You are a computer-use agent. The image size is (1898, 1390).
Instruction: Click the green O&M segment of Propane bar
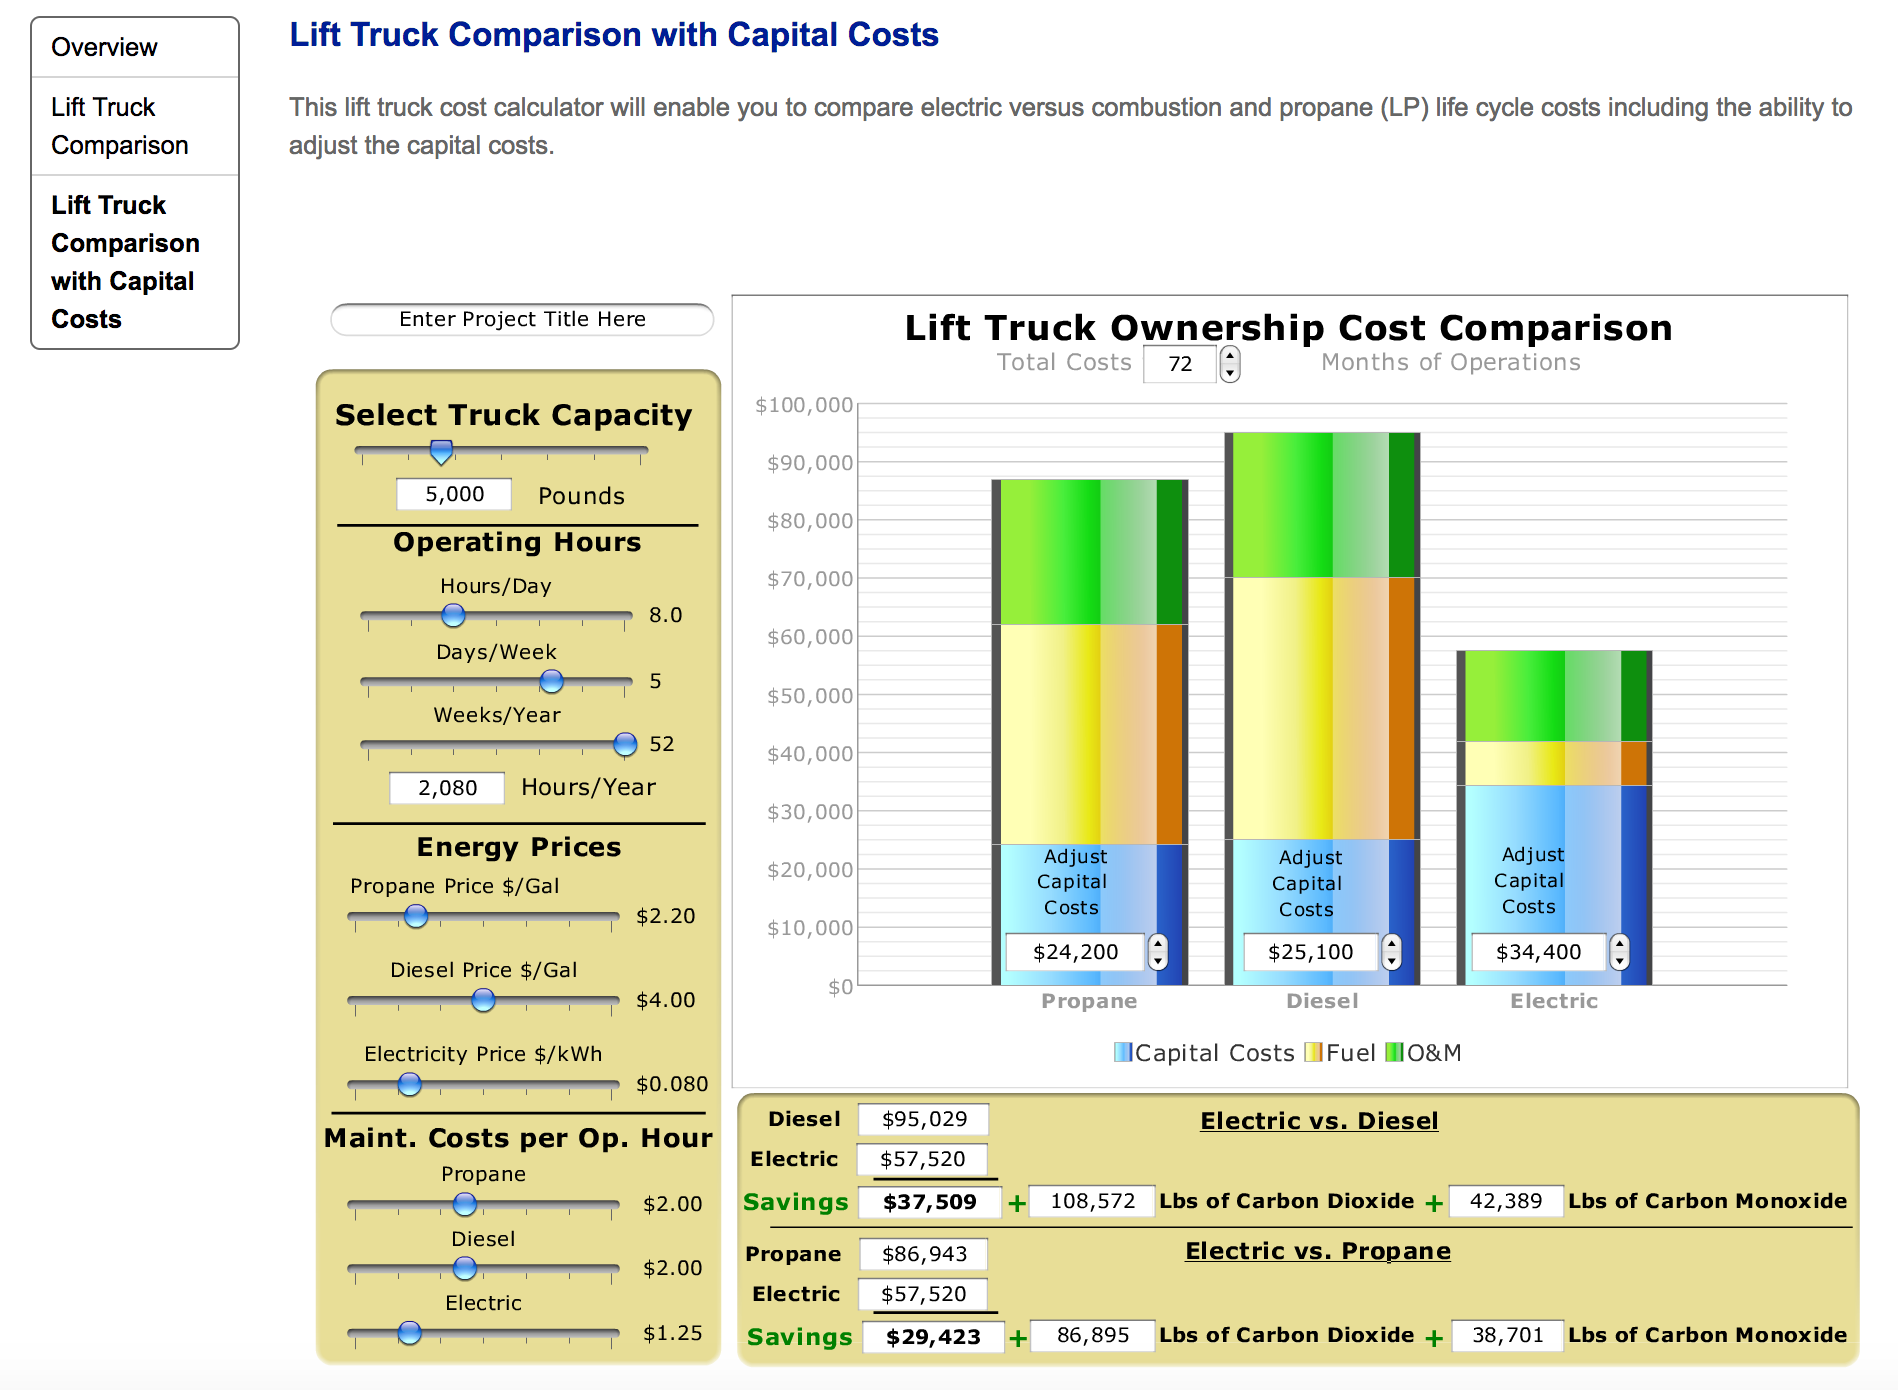pos(1090,552)
